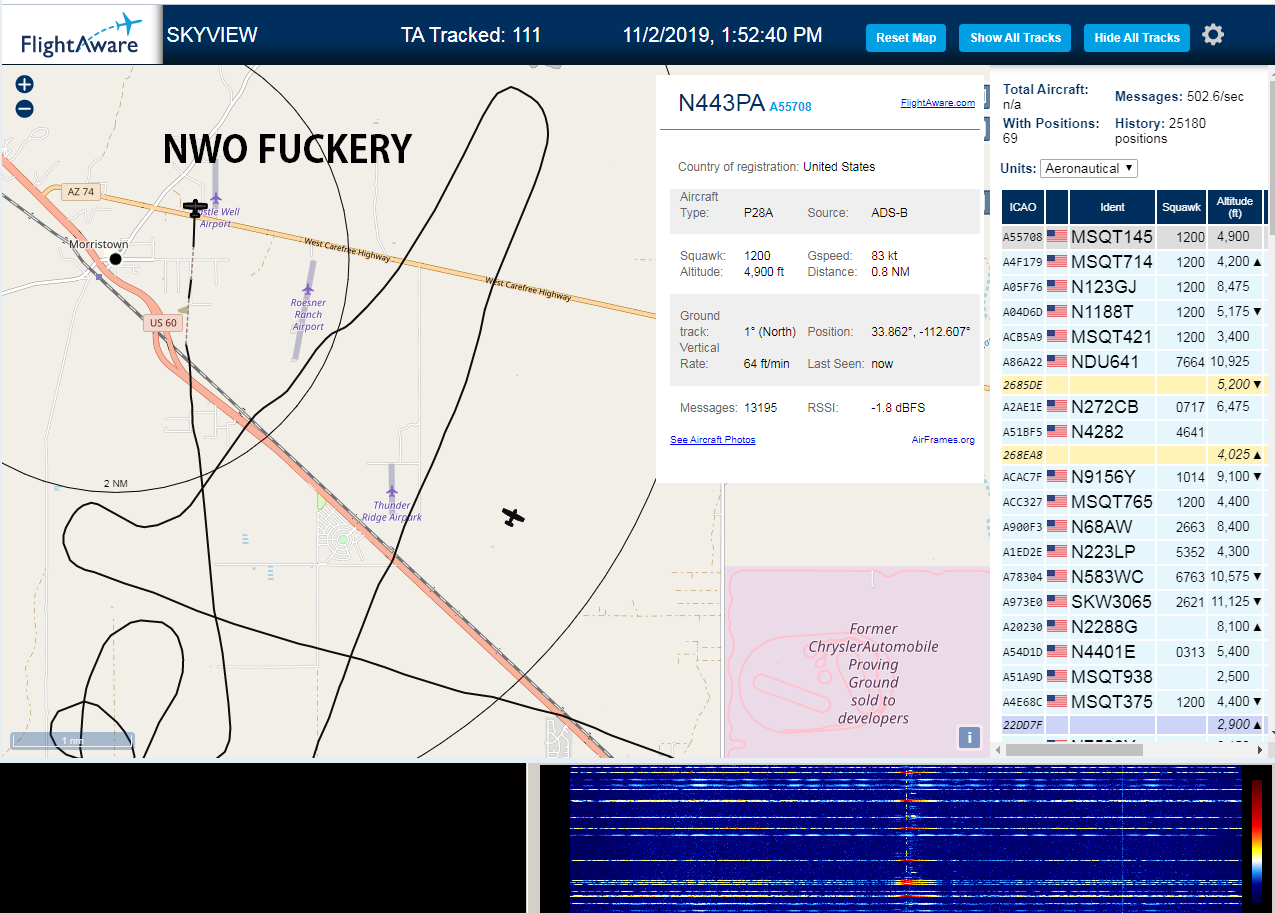Click the US flag in NDU641 row
1275x913 pixels.
[x=1057, y=362]
